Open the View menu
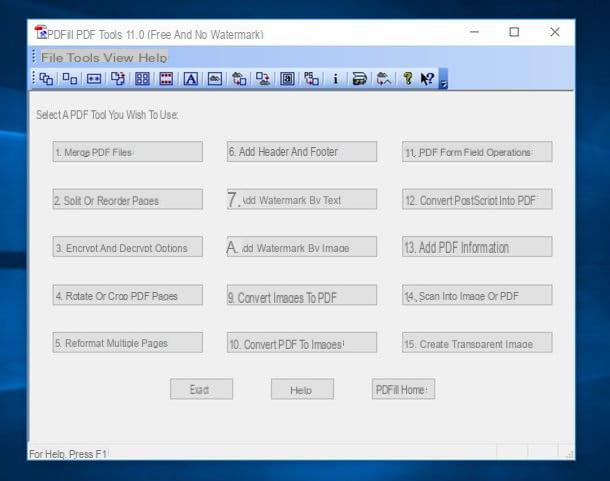 pyautogui.click(x=119, y=58)
